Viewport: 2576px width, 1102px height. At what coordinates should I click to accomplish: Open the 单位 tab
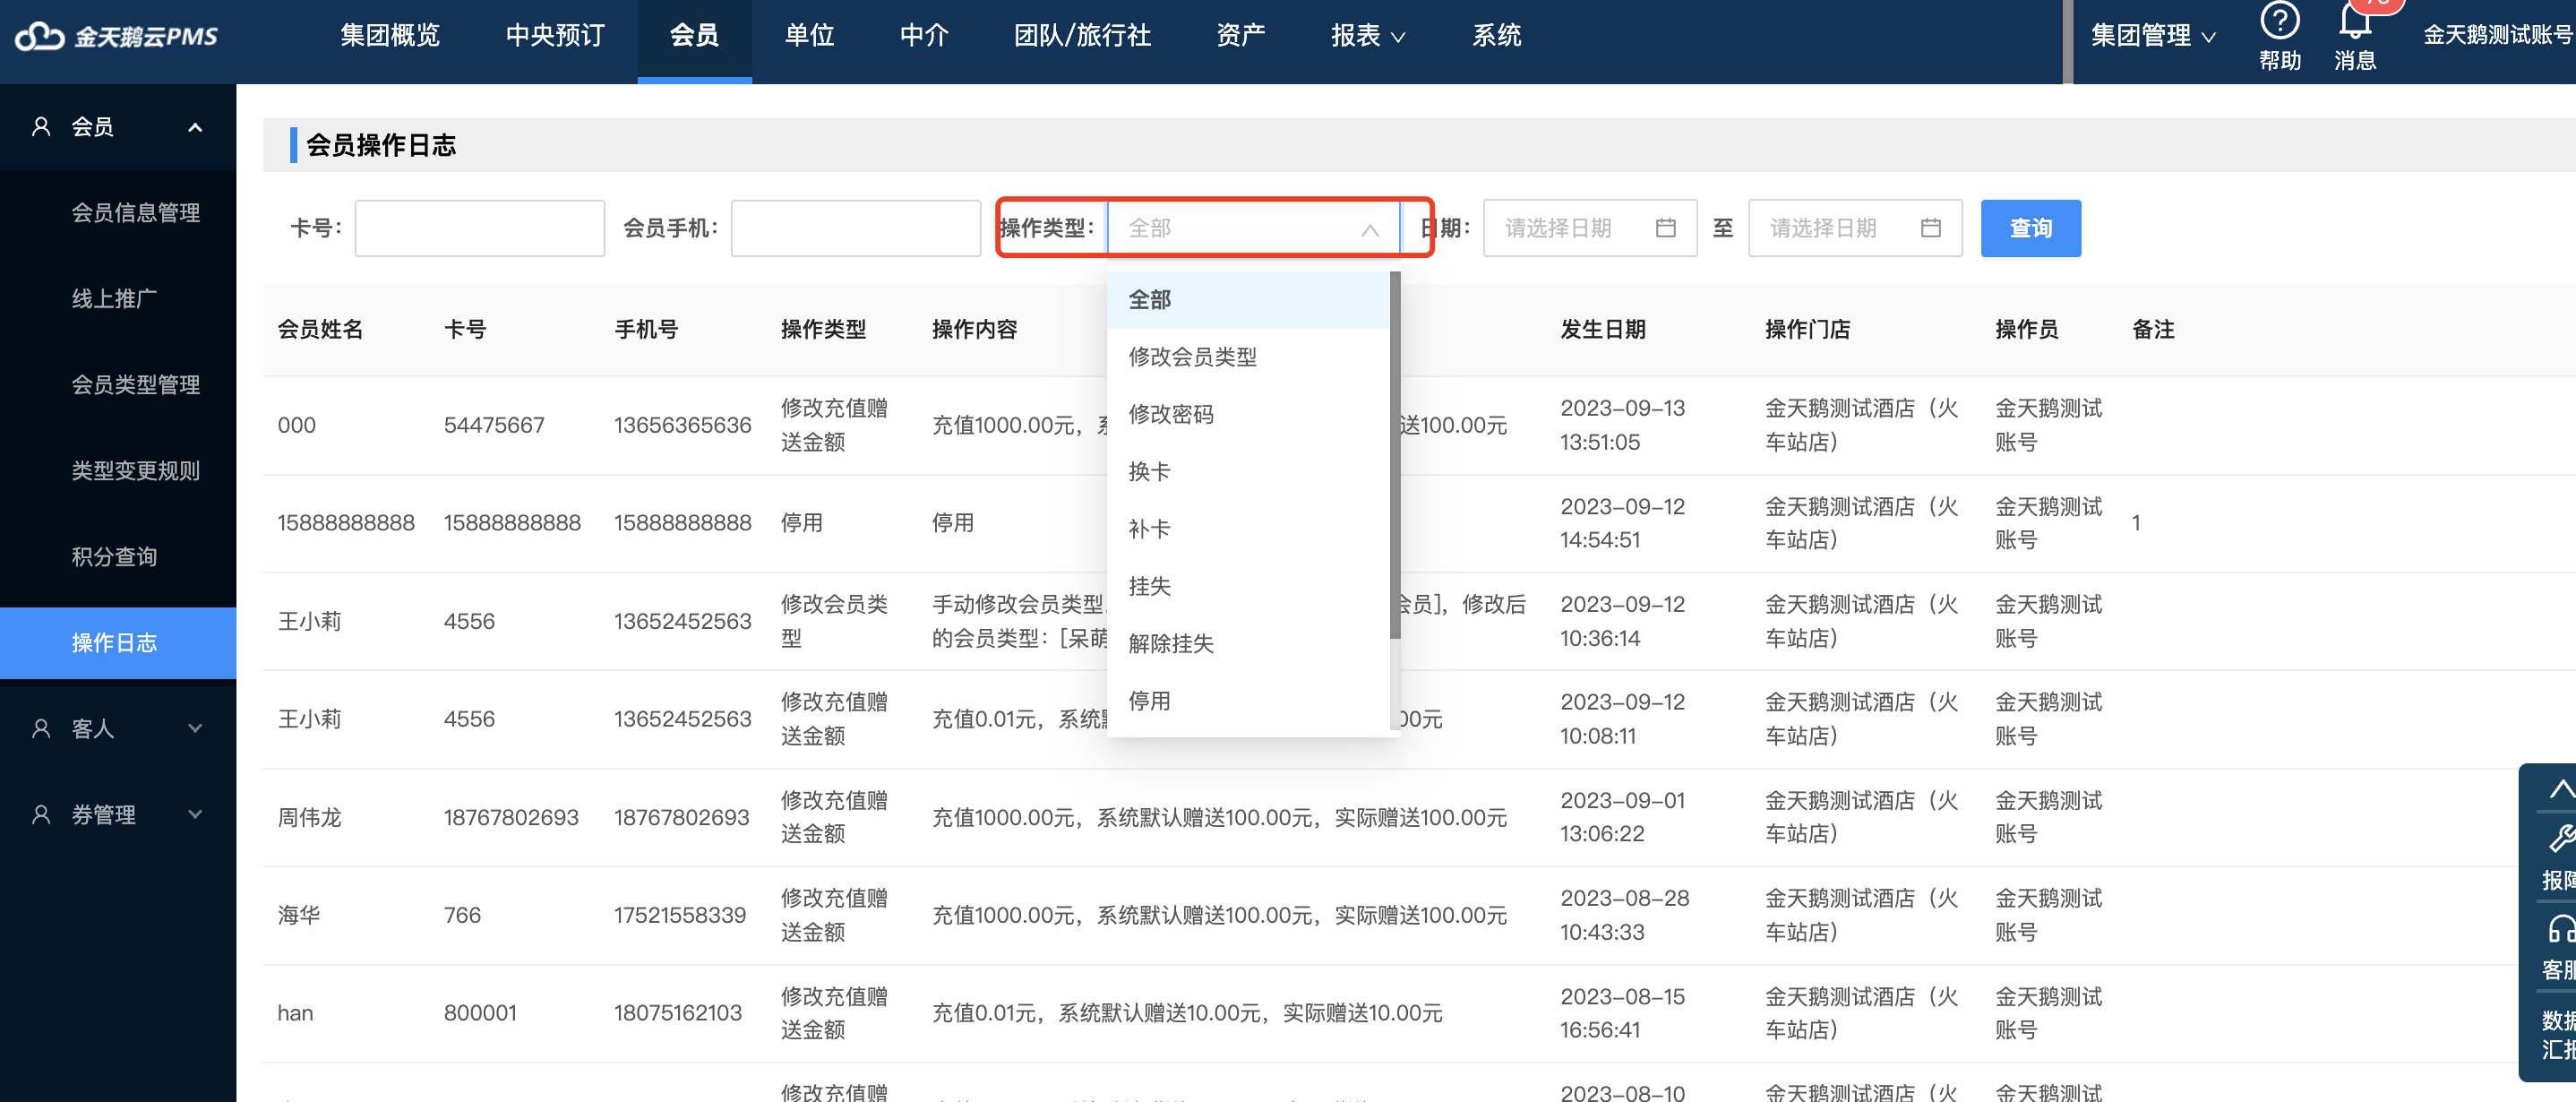coord(809,37)
